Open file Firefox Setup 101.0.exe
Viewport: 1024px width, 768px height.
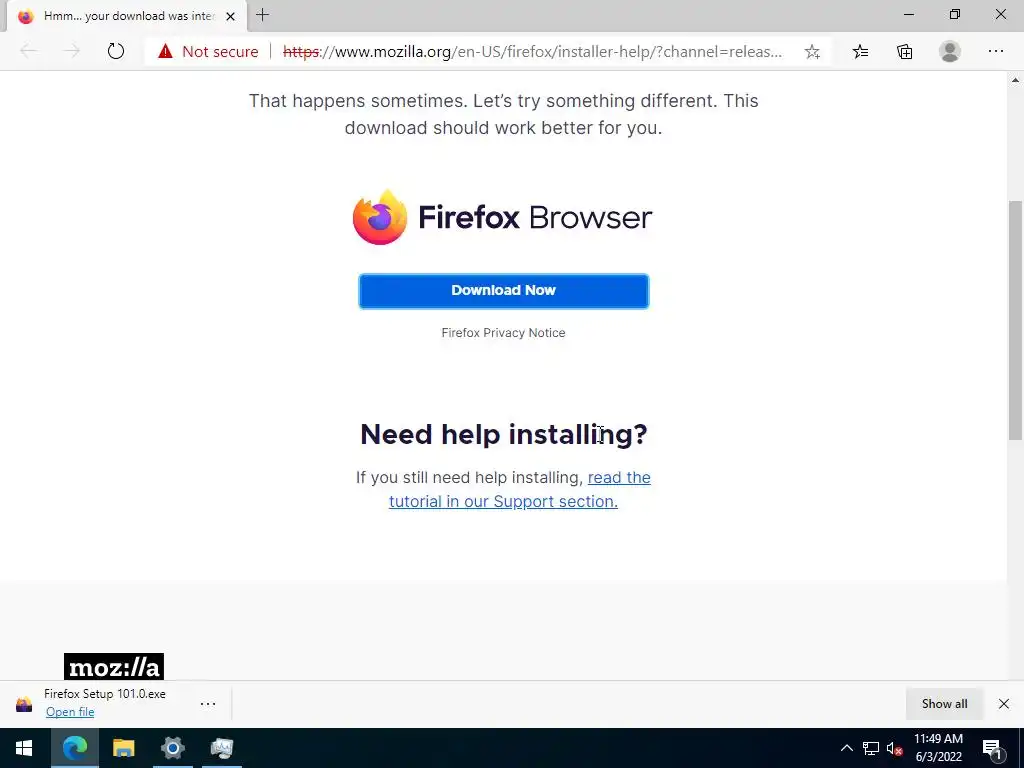coord(70,712)
